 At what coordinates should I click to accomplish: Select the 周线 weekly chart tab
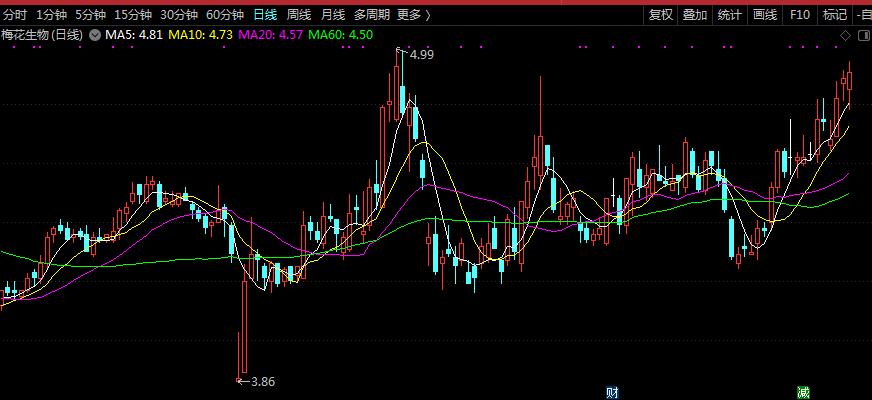point(299,15)
